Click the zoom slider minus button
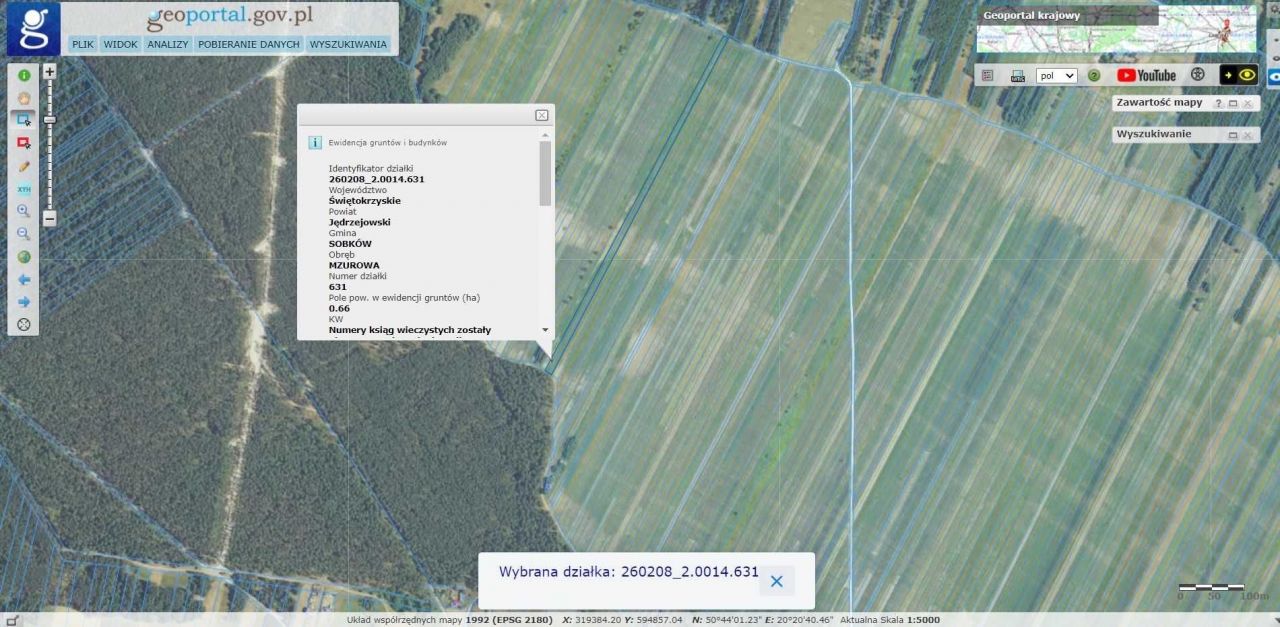The width and height of the screenshot is (1280, 627). pyautogui.click(x=50, y=218)
